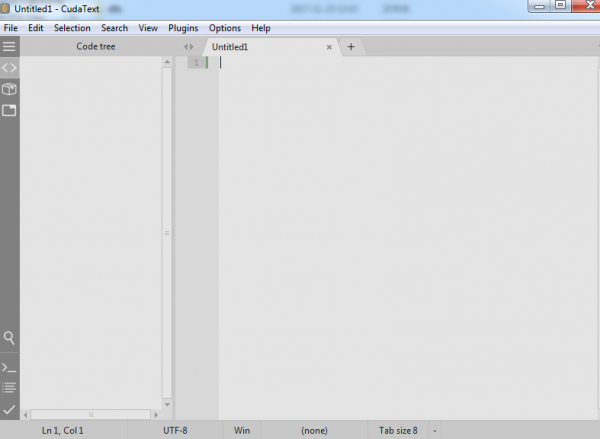Minimize the CudaText window
Viewport: 600px width, 439px height.
pos(540,6)
